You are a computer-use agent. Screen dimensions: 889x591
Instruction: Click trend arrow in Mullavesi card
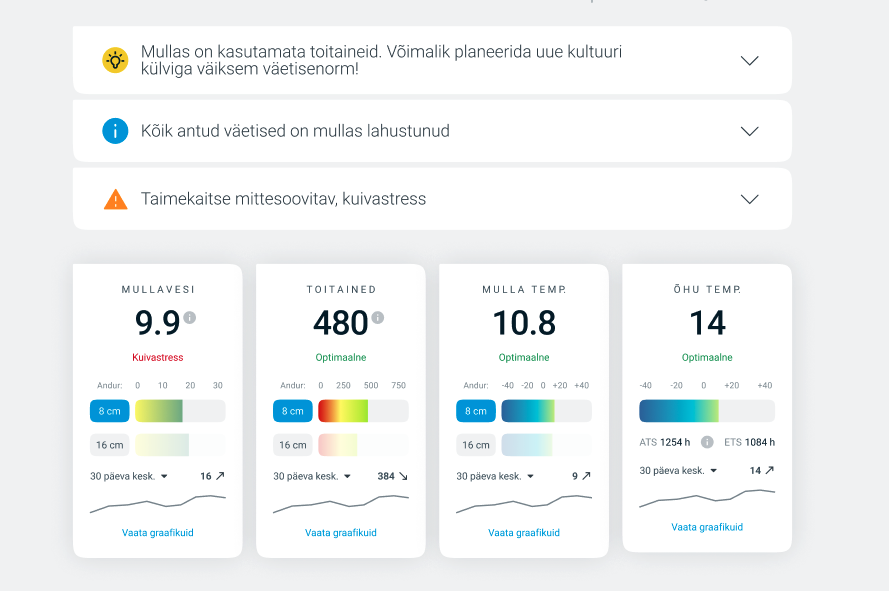(x=220, y=477)
